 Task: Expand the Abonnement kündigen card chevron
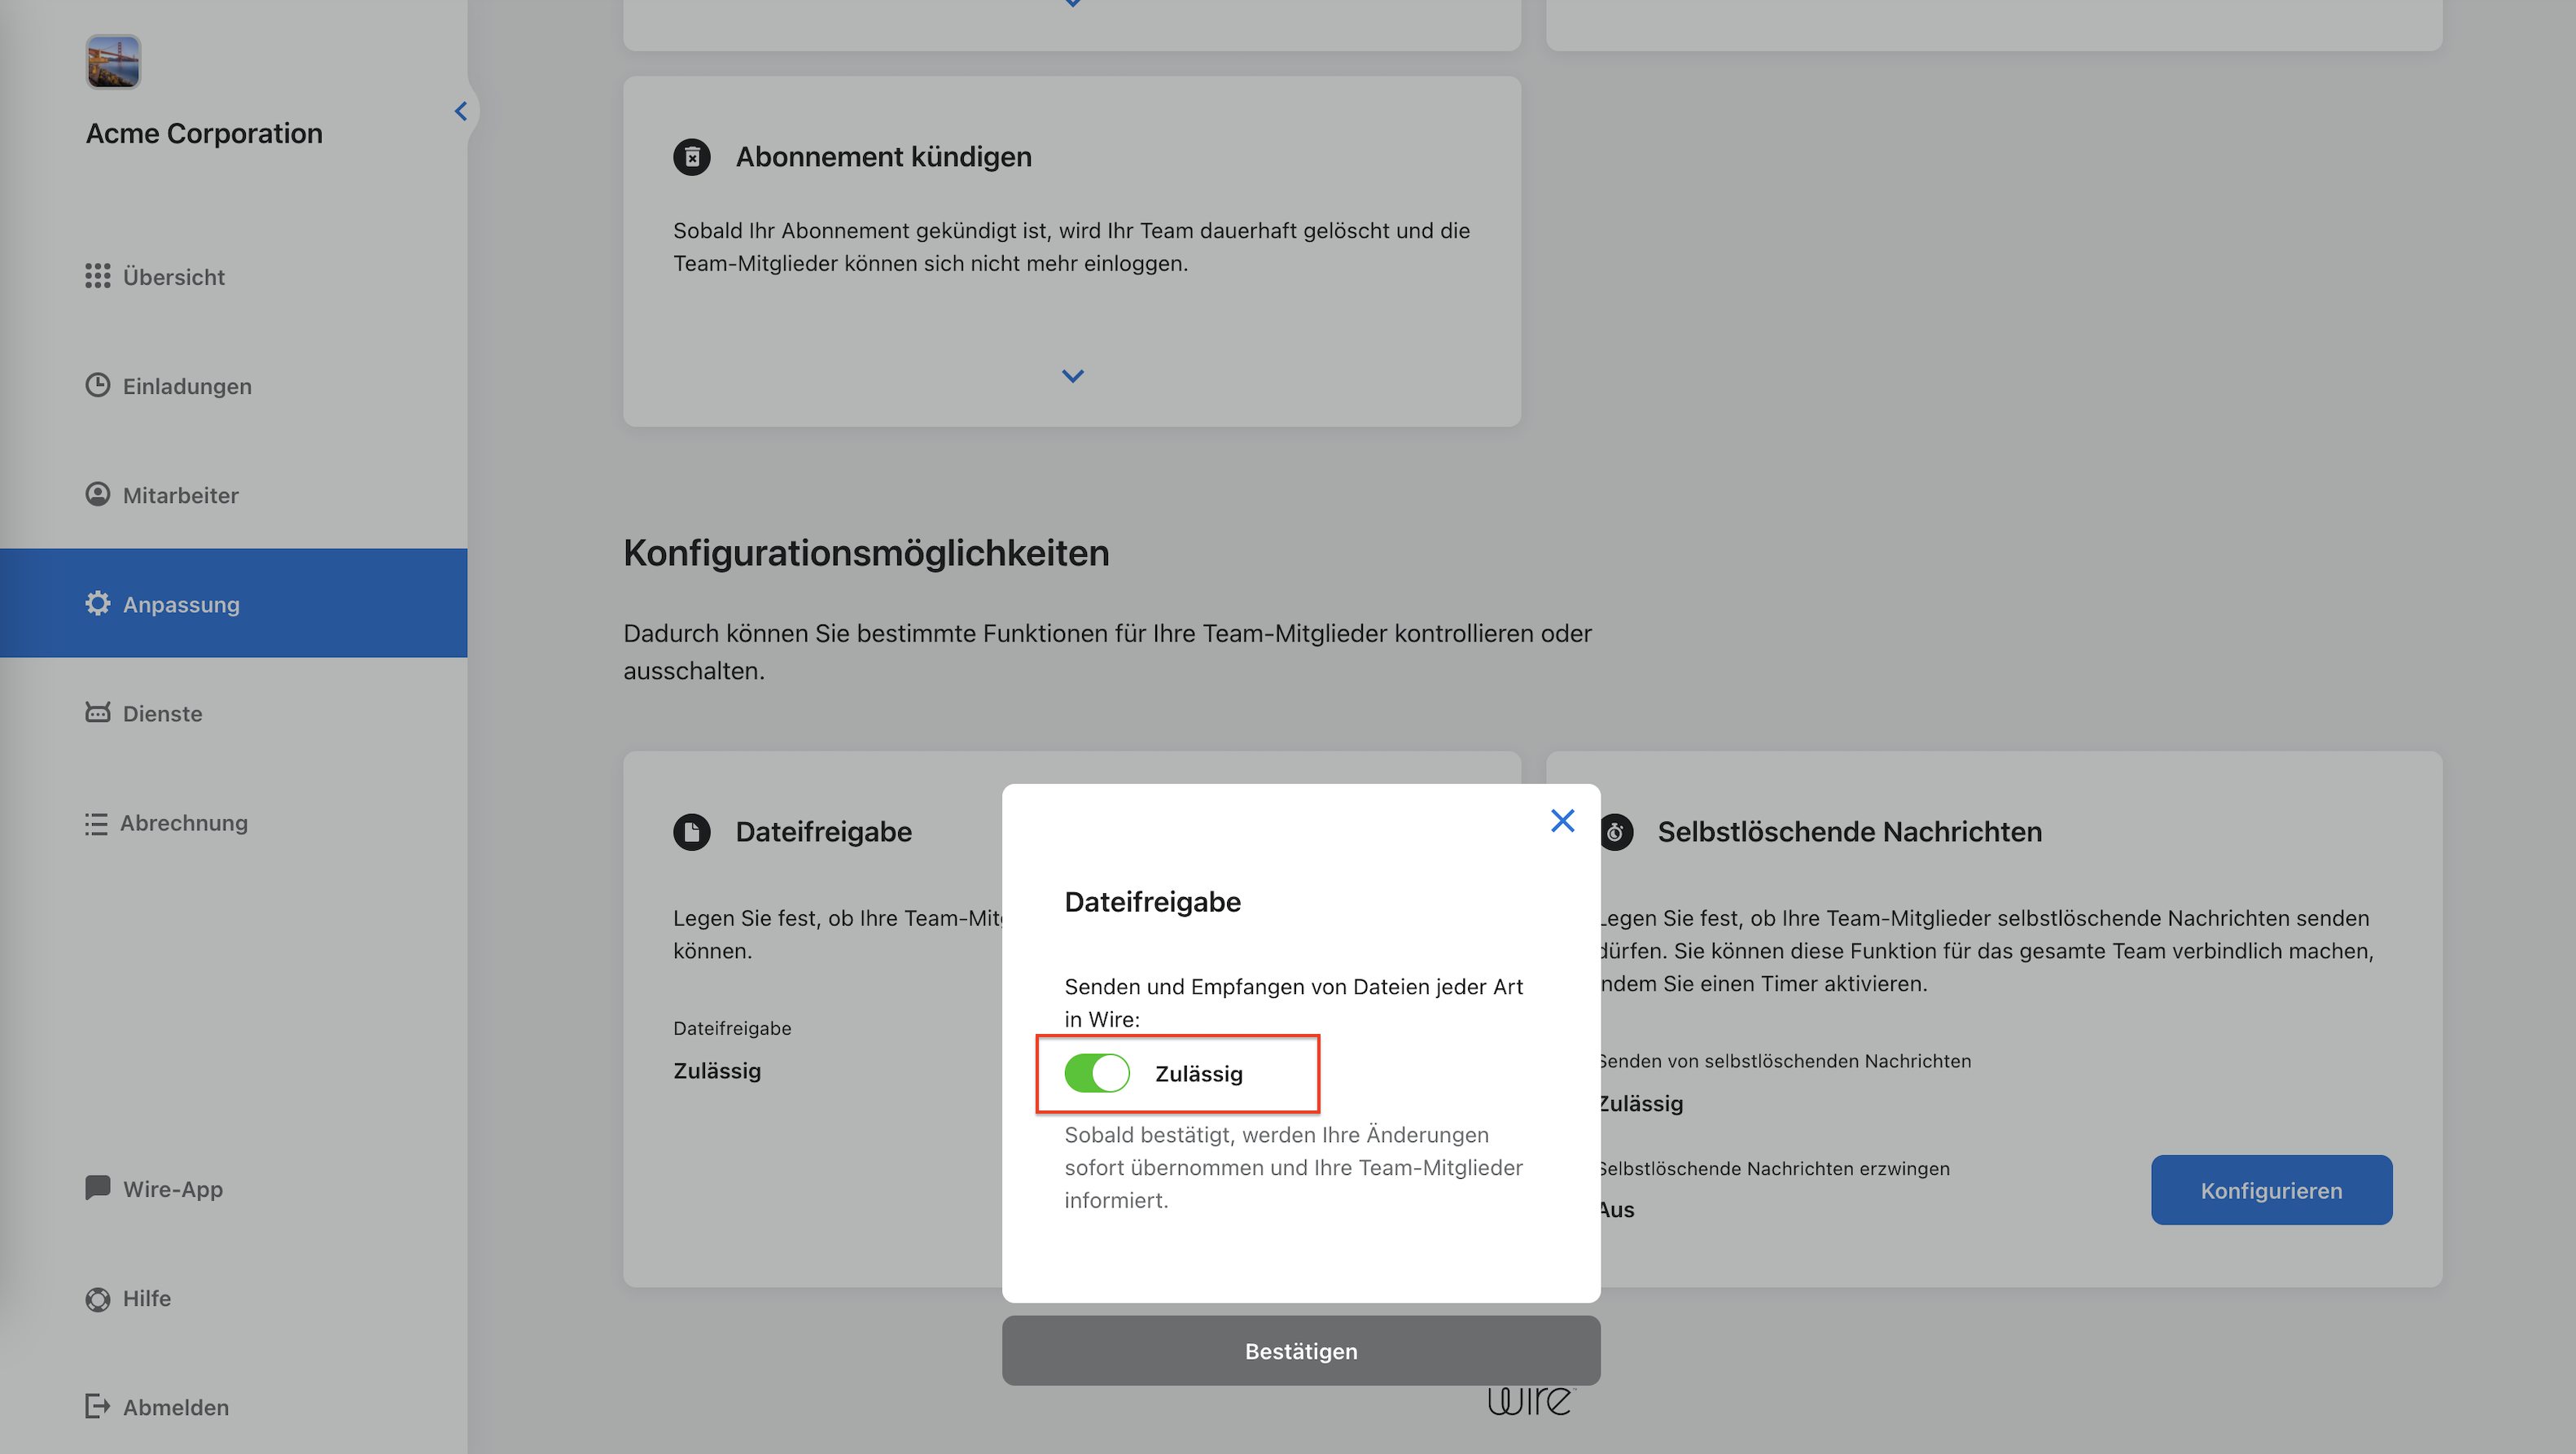(1072, 376)
